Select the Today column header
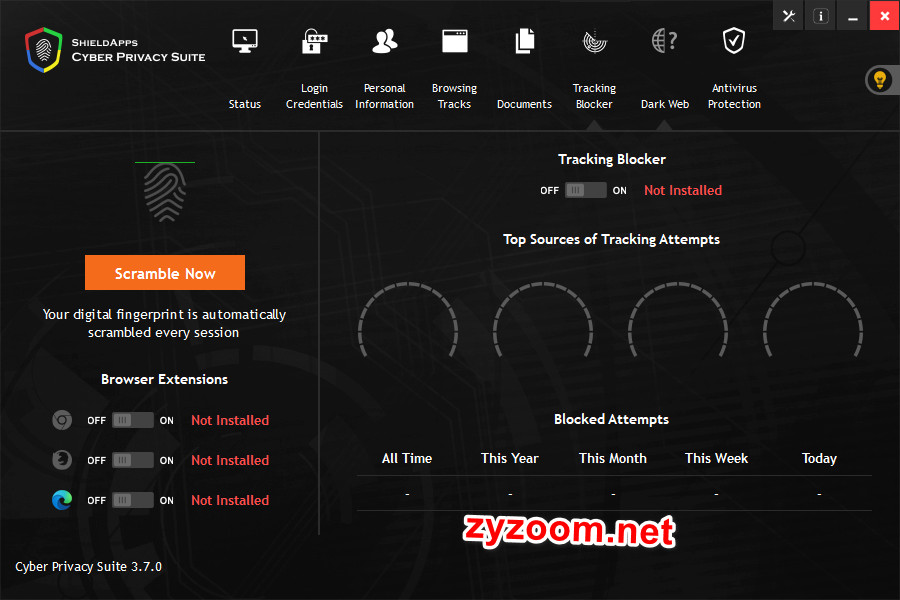This screenshot has height=600, width=900. pyautogui.click(x=819, y=458)
